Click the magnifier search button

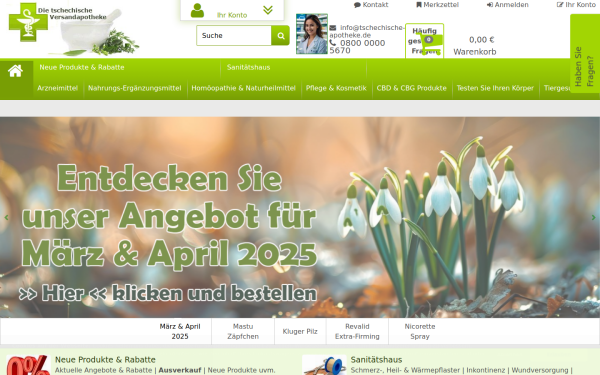(x=280, y=36)
